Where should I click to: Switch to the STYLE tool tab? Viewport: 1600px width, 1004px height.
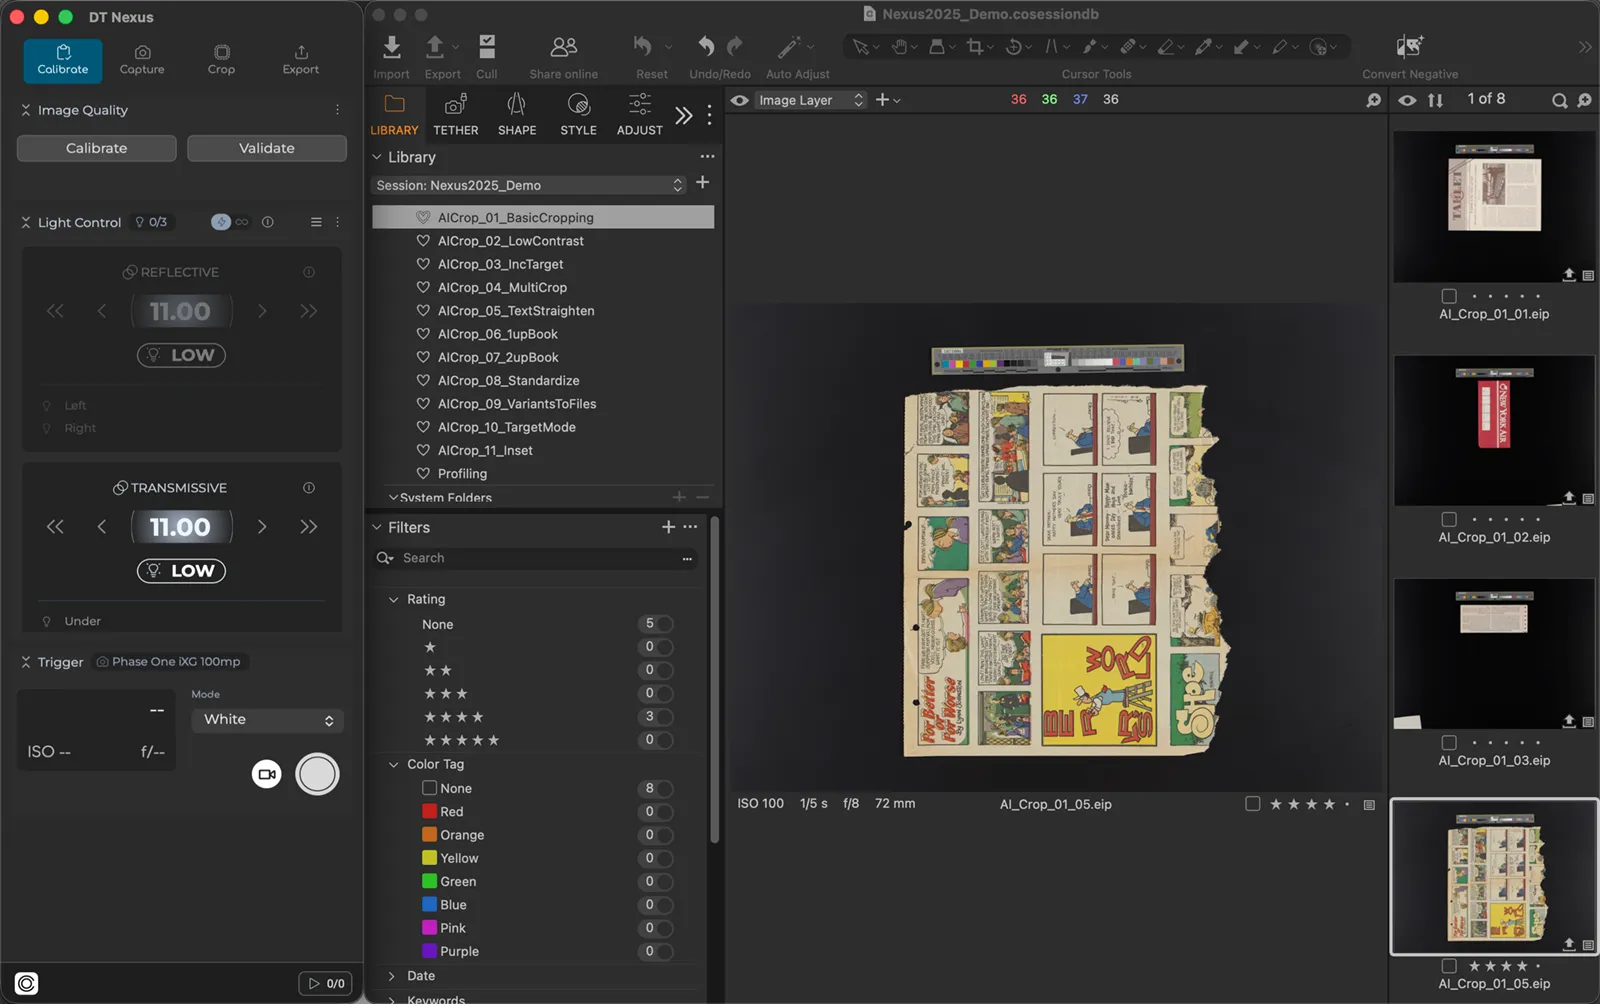tap(578, 114)
